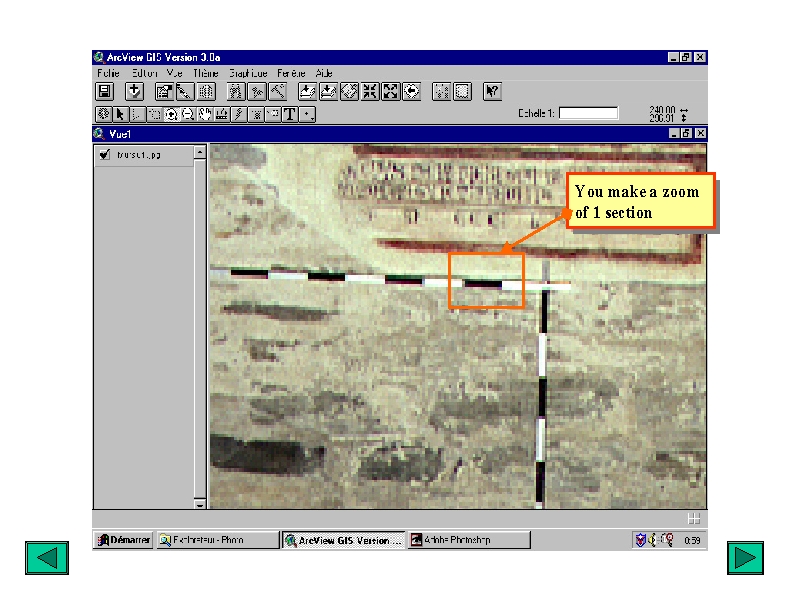This screenshot has height=600, width=800.
Task: Select the Vertex Edit tool
Action: point(137,114)
